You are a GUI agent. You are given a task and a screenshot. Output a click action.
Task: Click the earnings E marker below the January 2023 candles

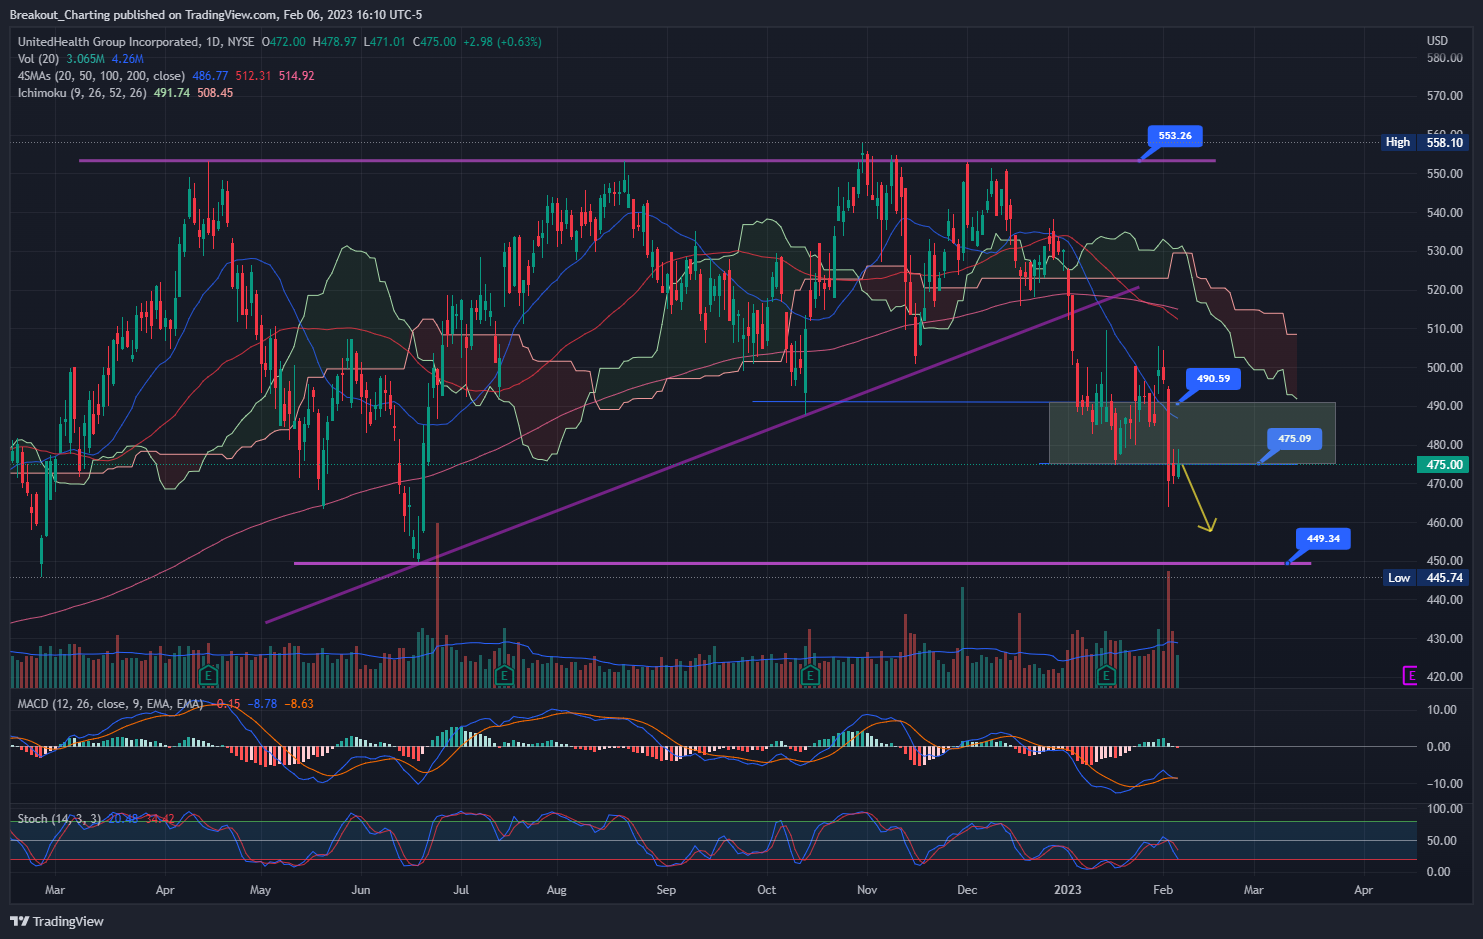point(1104,676)
